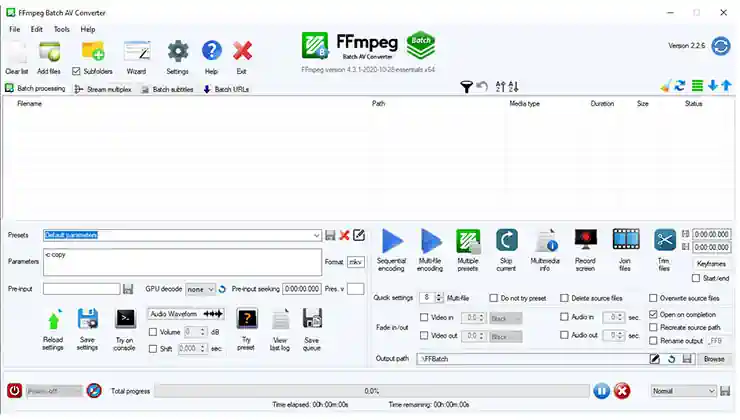Open the Trim files scissors tool
The height and width of the screenshot is (420, 740).
click(664, 240)
